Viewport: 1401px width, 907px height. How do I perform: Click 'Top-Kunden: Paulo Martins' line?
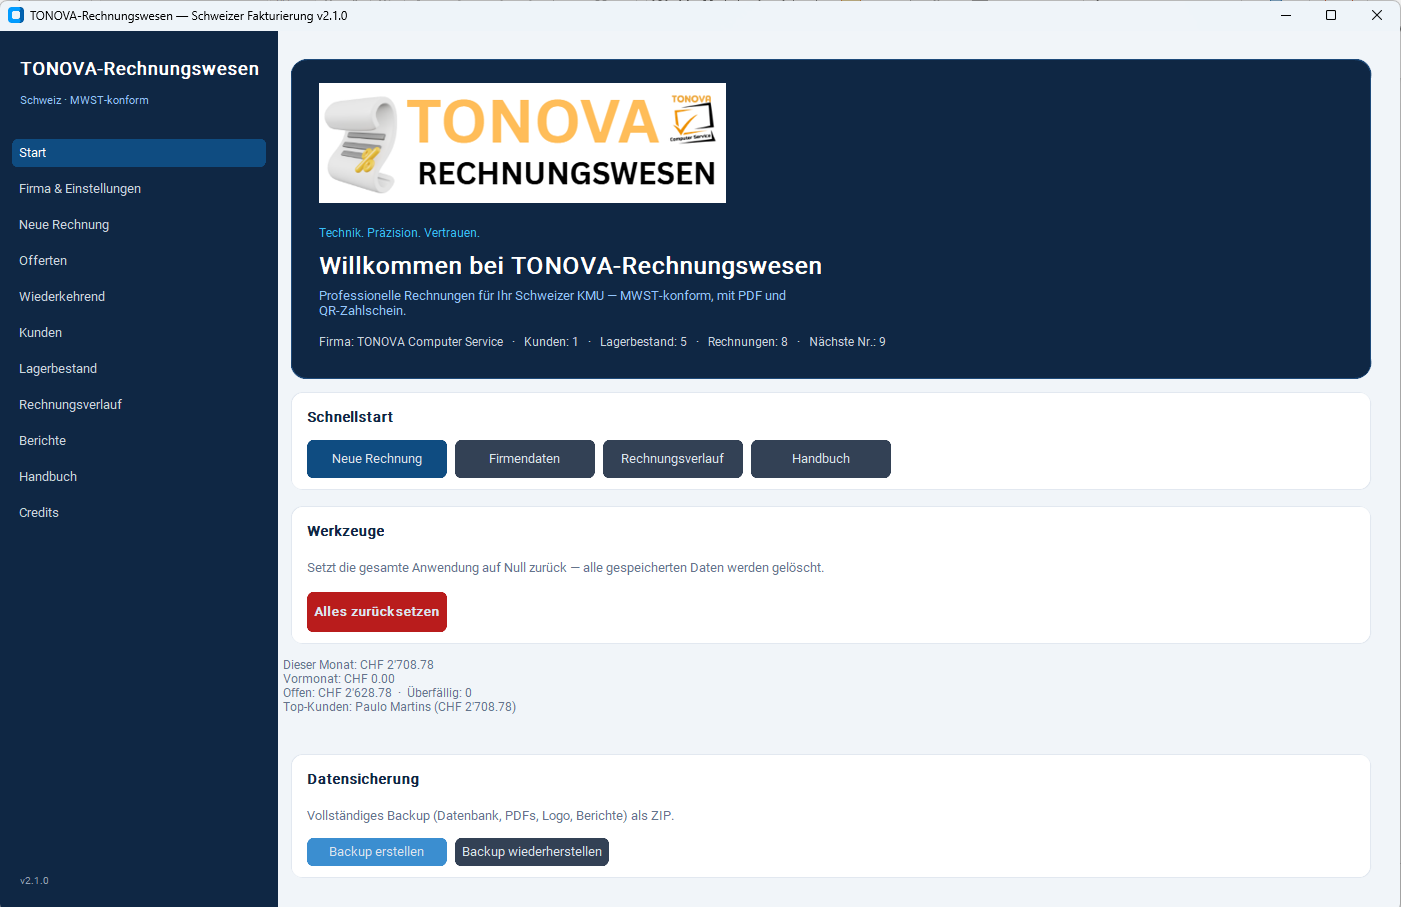click(400, 707)
